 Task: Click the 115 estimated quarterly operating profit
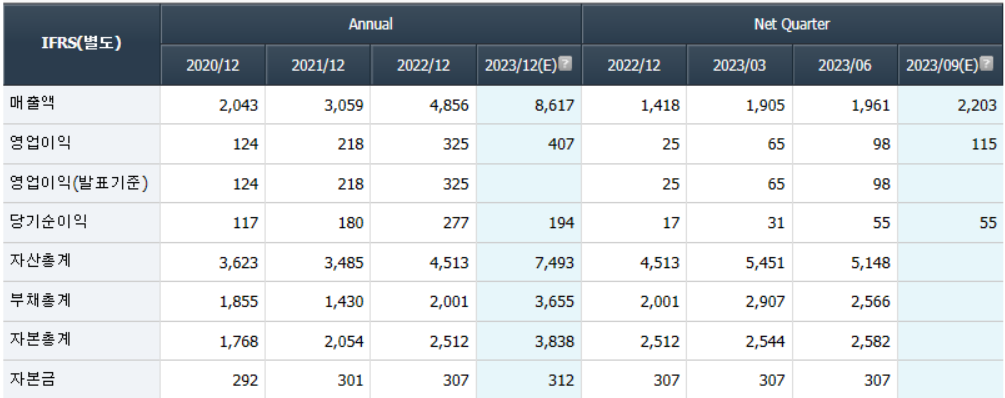(984, 144)
